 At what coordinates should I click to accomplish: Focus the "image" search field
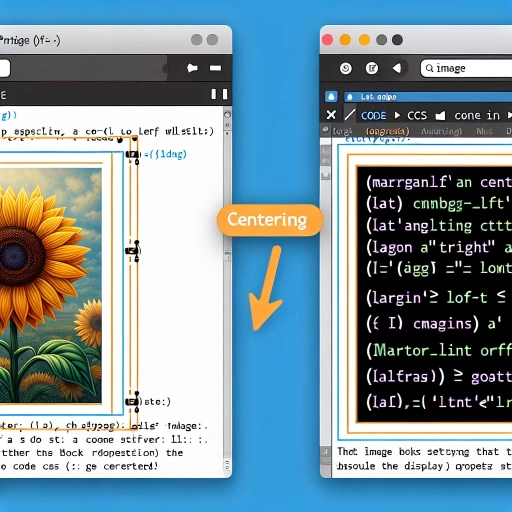click(466, 68)
